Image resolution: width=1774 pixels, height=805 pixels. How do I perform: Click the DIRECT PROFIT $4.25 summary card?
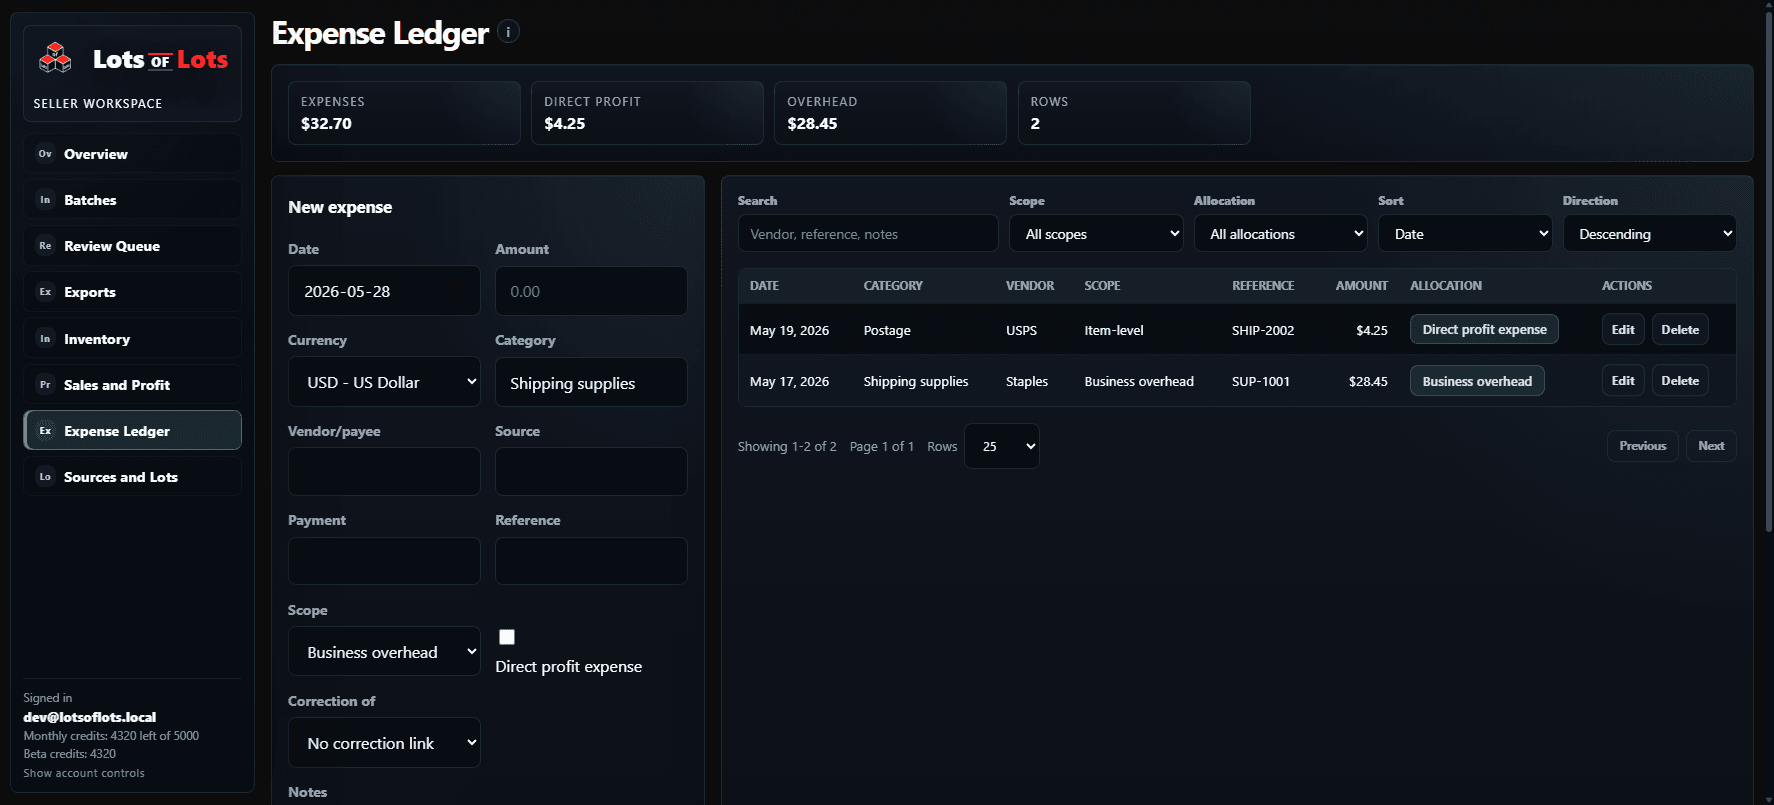click(x=647, y=113)
